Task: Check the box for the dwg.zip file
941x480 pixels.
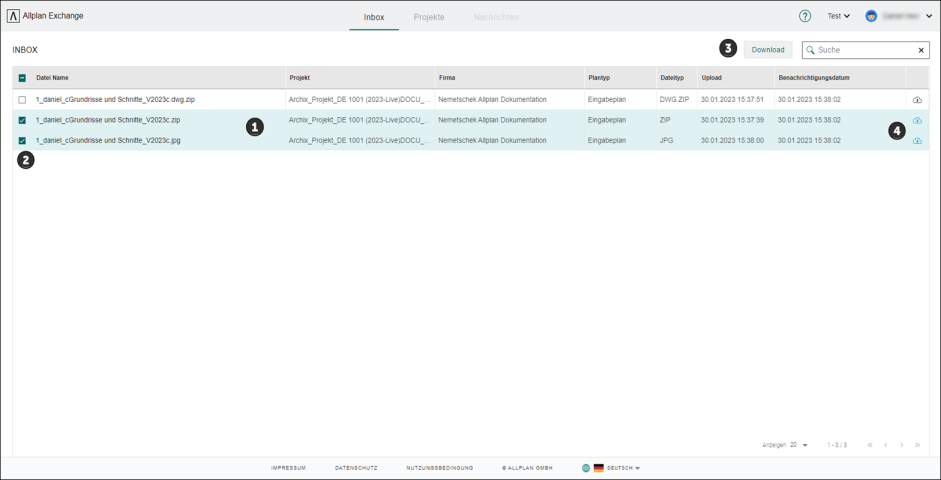Action: 22,100
